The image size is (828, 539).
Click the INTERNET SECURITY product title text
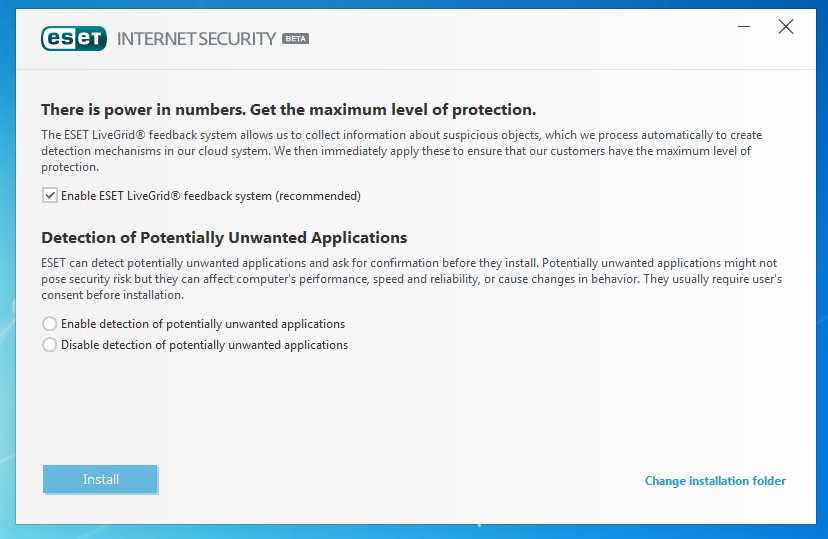coord(196,39)
